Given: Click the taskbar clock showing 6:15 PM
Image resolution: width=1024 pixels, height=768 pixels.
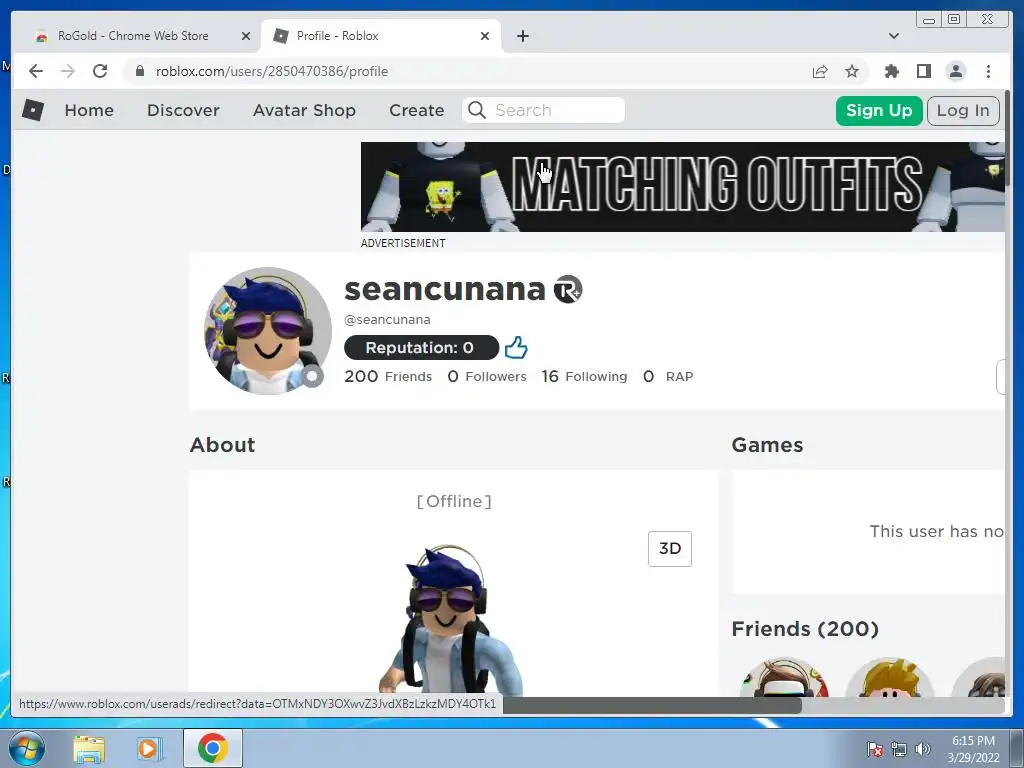Looking at the screenshot, I should pyautogui.click(x=973, y=749).
